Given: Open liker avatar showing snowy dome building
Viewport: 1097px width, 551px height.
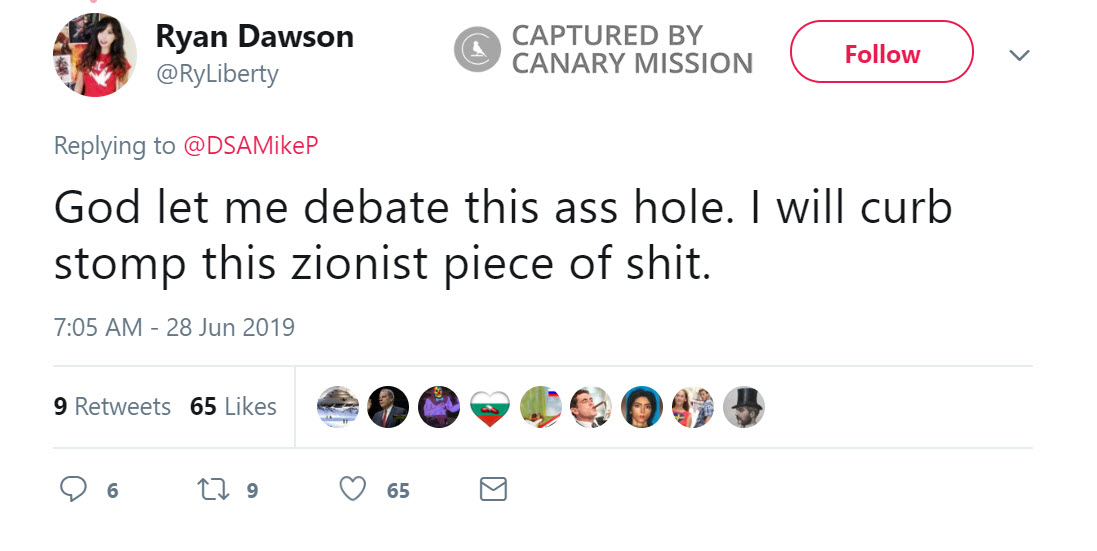Looking at the screenshot, I should [x=337, y=407].
